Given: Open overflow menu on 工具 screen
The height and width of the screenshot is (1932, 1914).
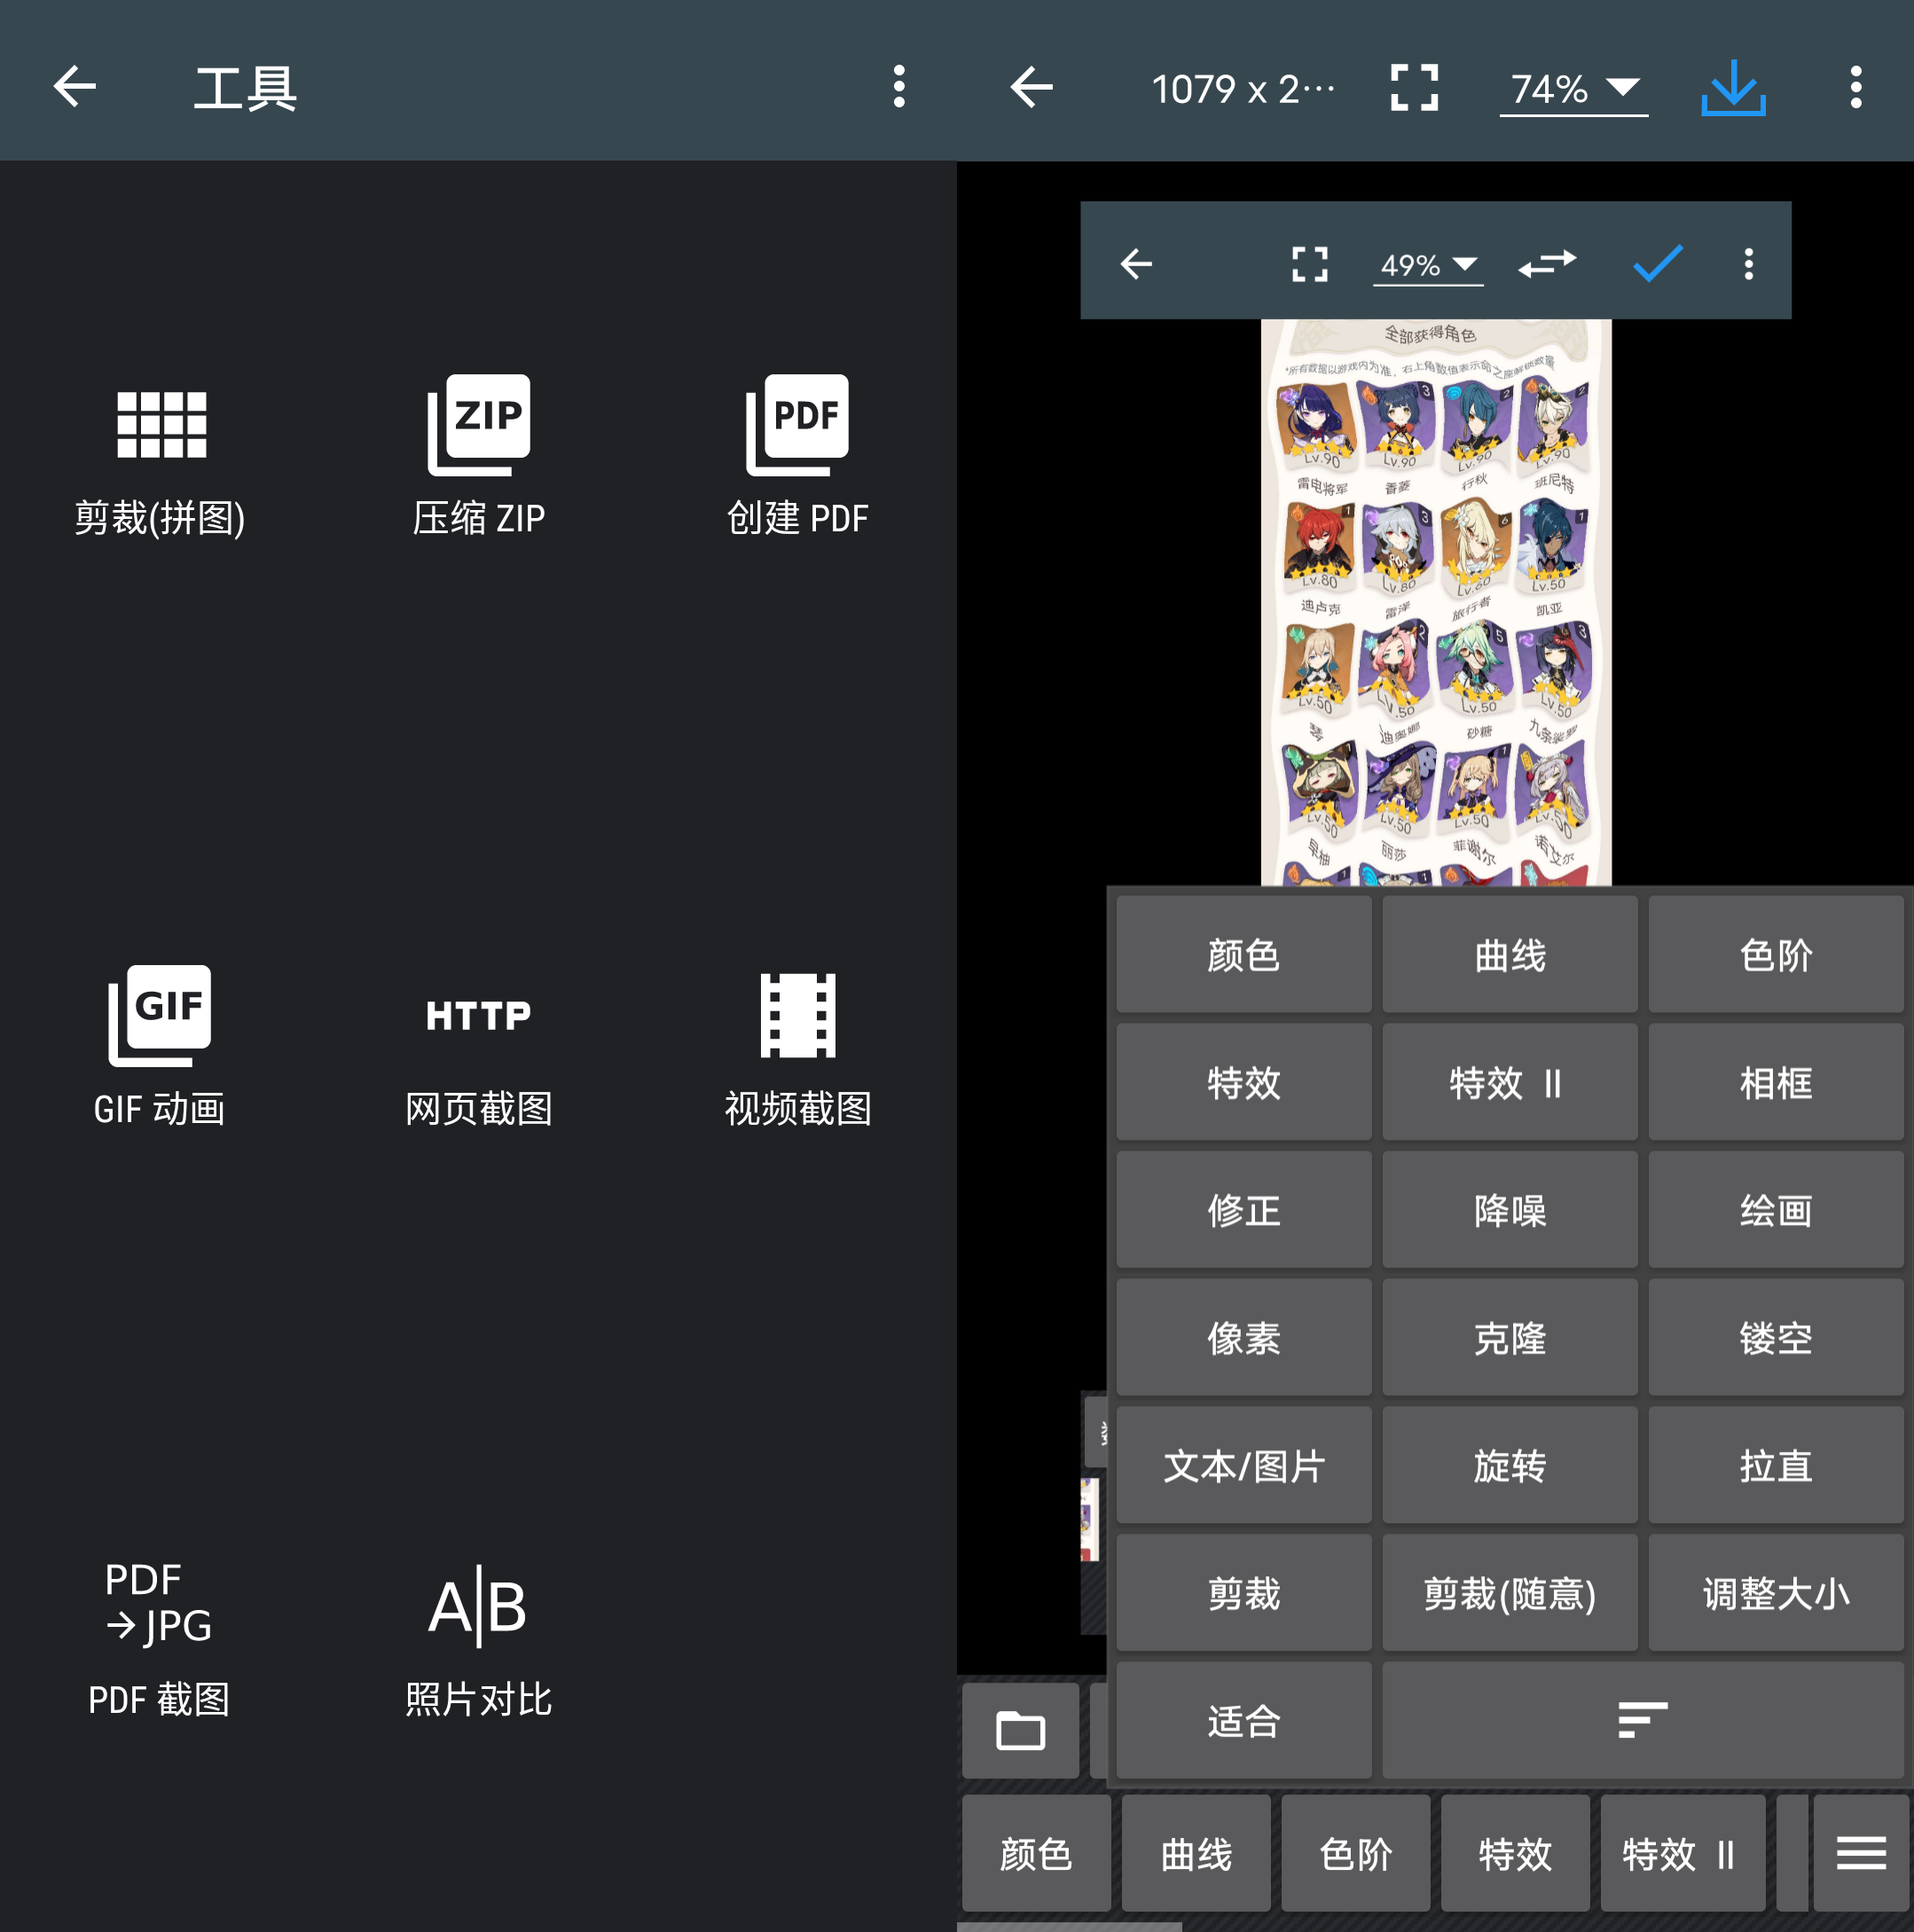Looking at the screenshot, I should pos(899,87).
